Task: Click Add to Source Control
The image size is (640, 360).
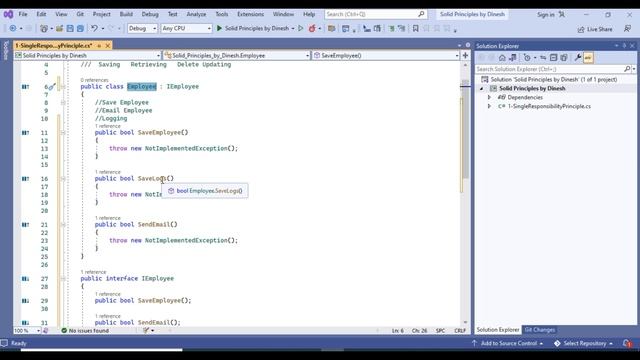Action: tap(508, 344)
